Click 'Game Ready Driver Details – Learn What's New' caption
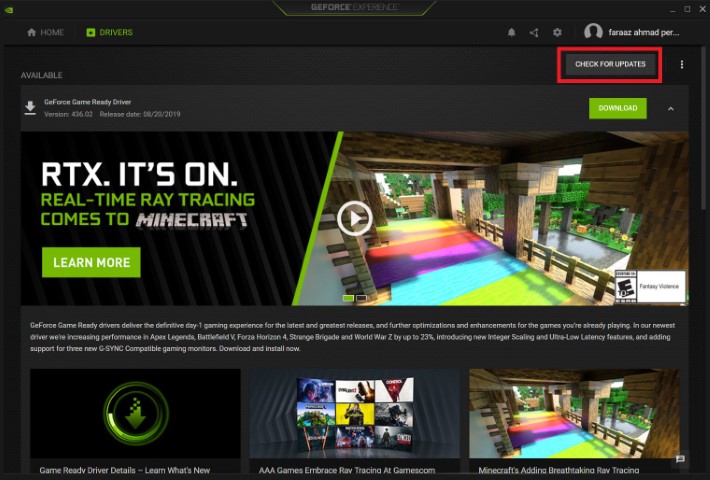 (125, 470)
